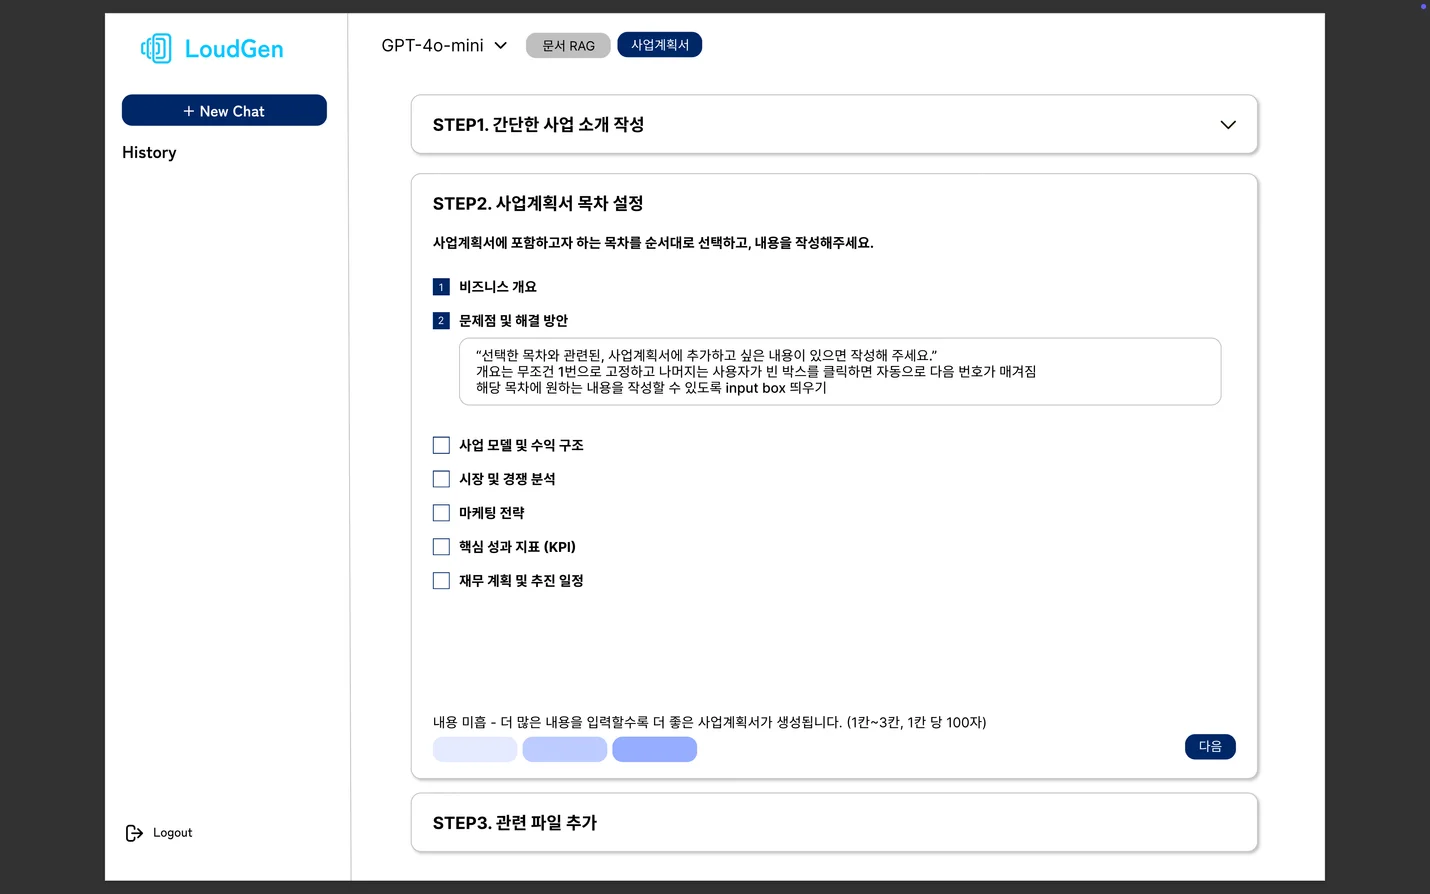
Task: Click the STEP1. 간단한 사업 소개 작성 title
Action: (x=538, y=125)
